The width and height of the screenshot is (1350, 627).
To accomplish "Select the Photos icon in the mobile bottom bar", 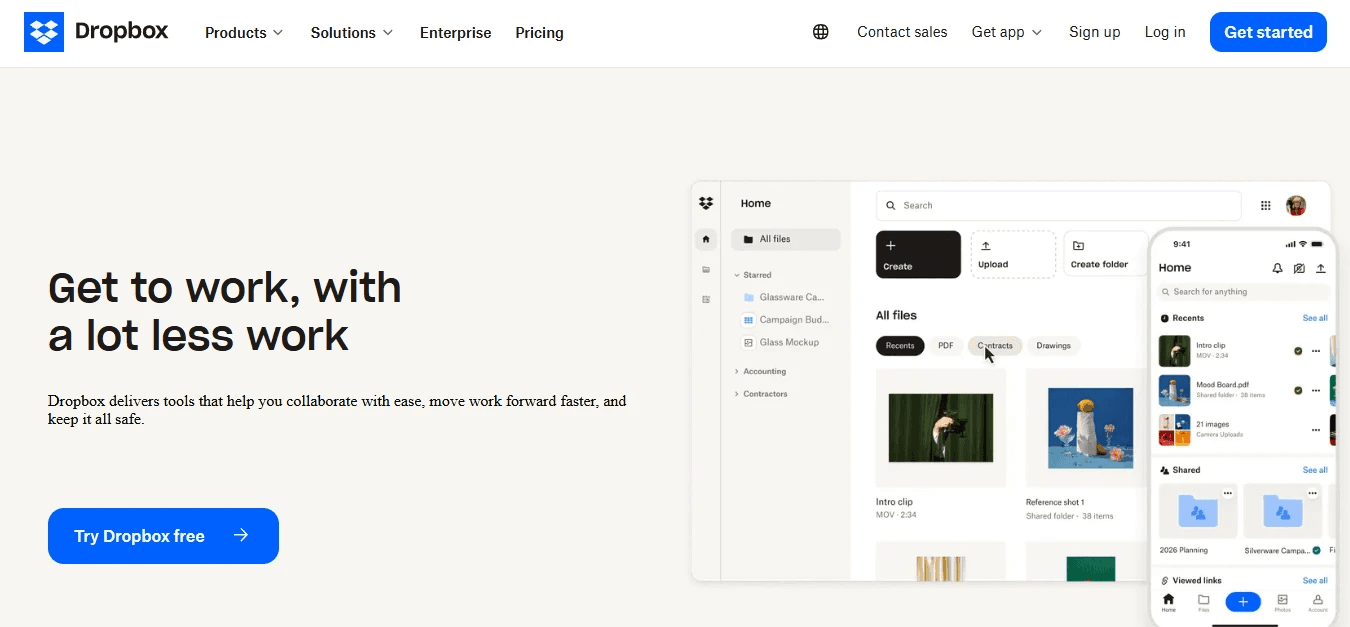I will coord(1281,601).
